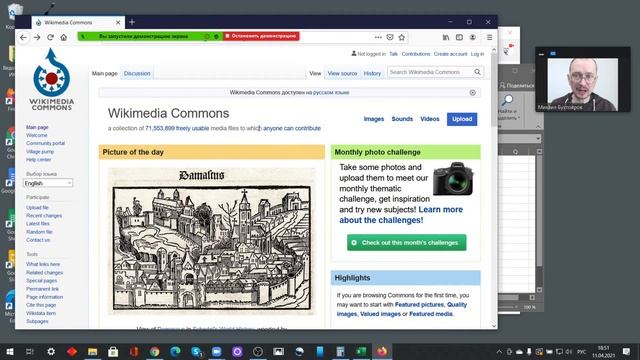
Task: Open the Create account link
Action: [450, 54]
